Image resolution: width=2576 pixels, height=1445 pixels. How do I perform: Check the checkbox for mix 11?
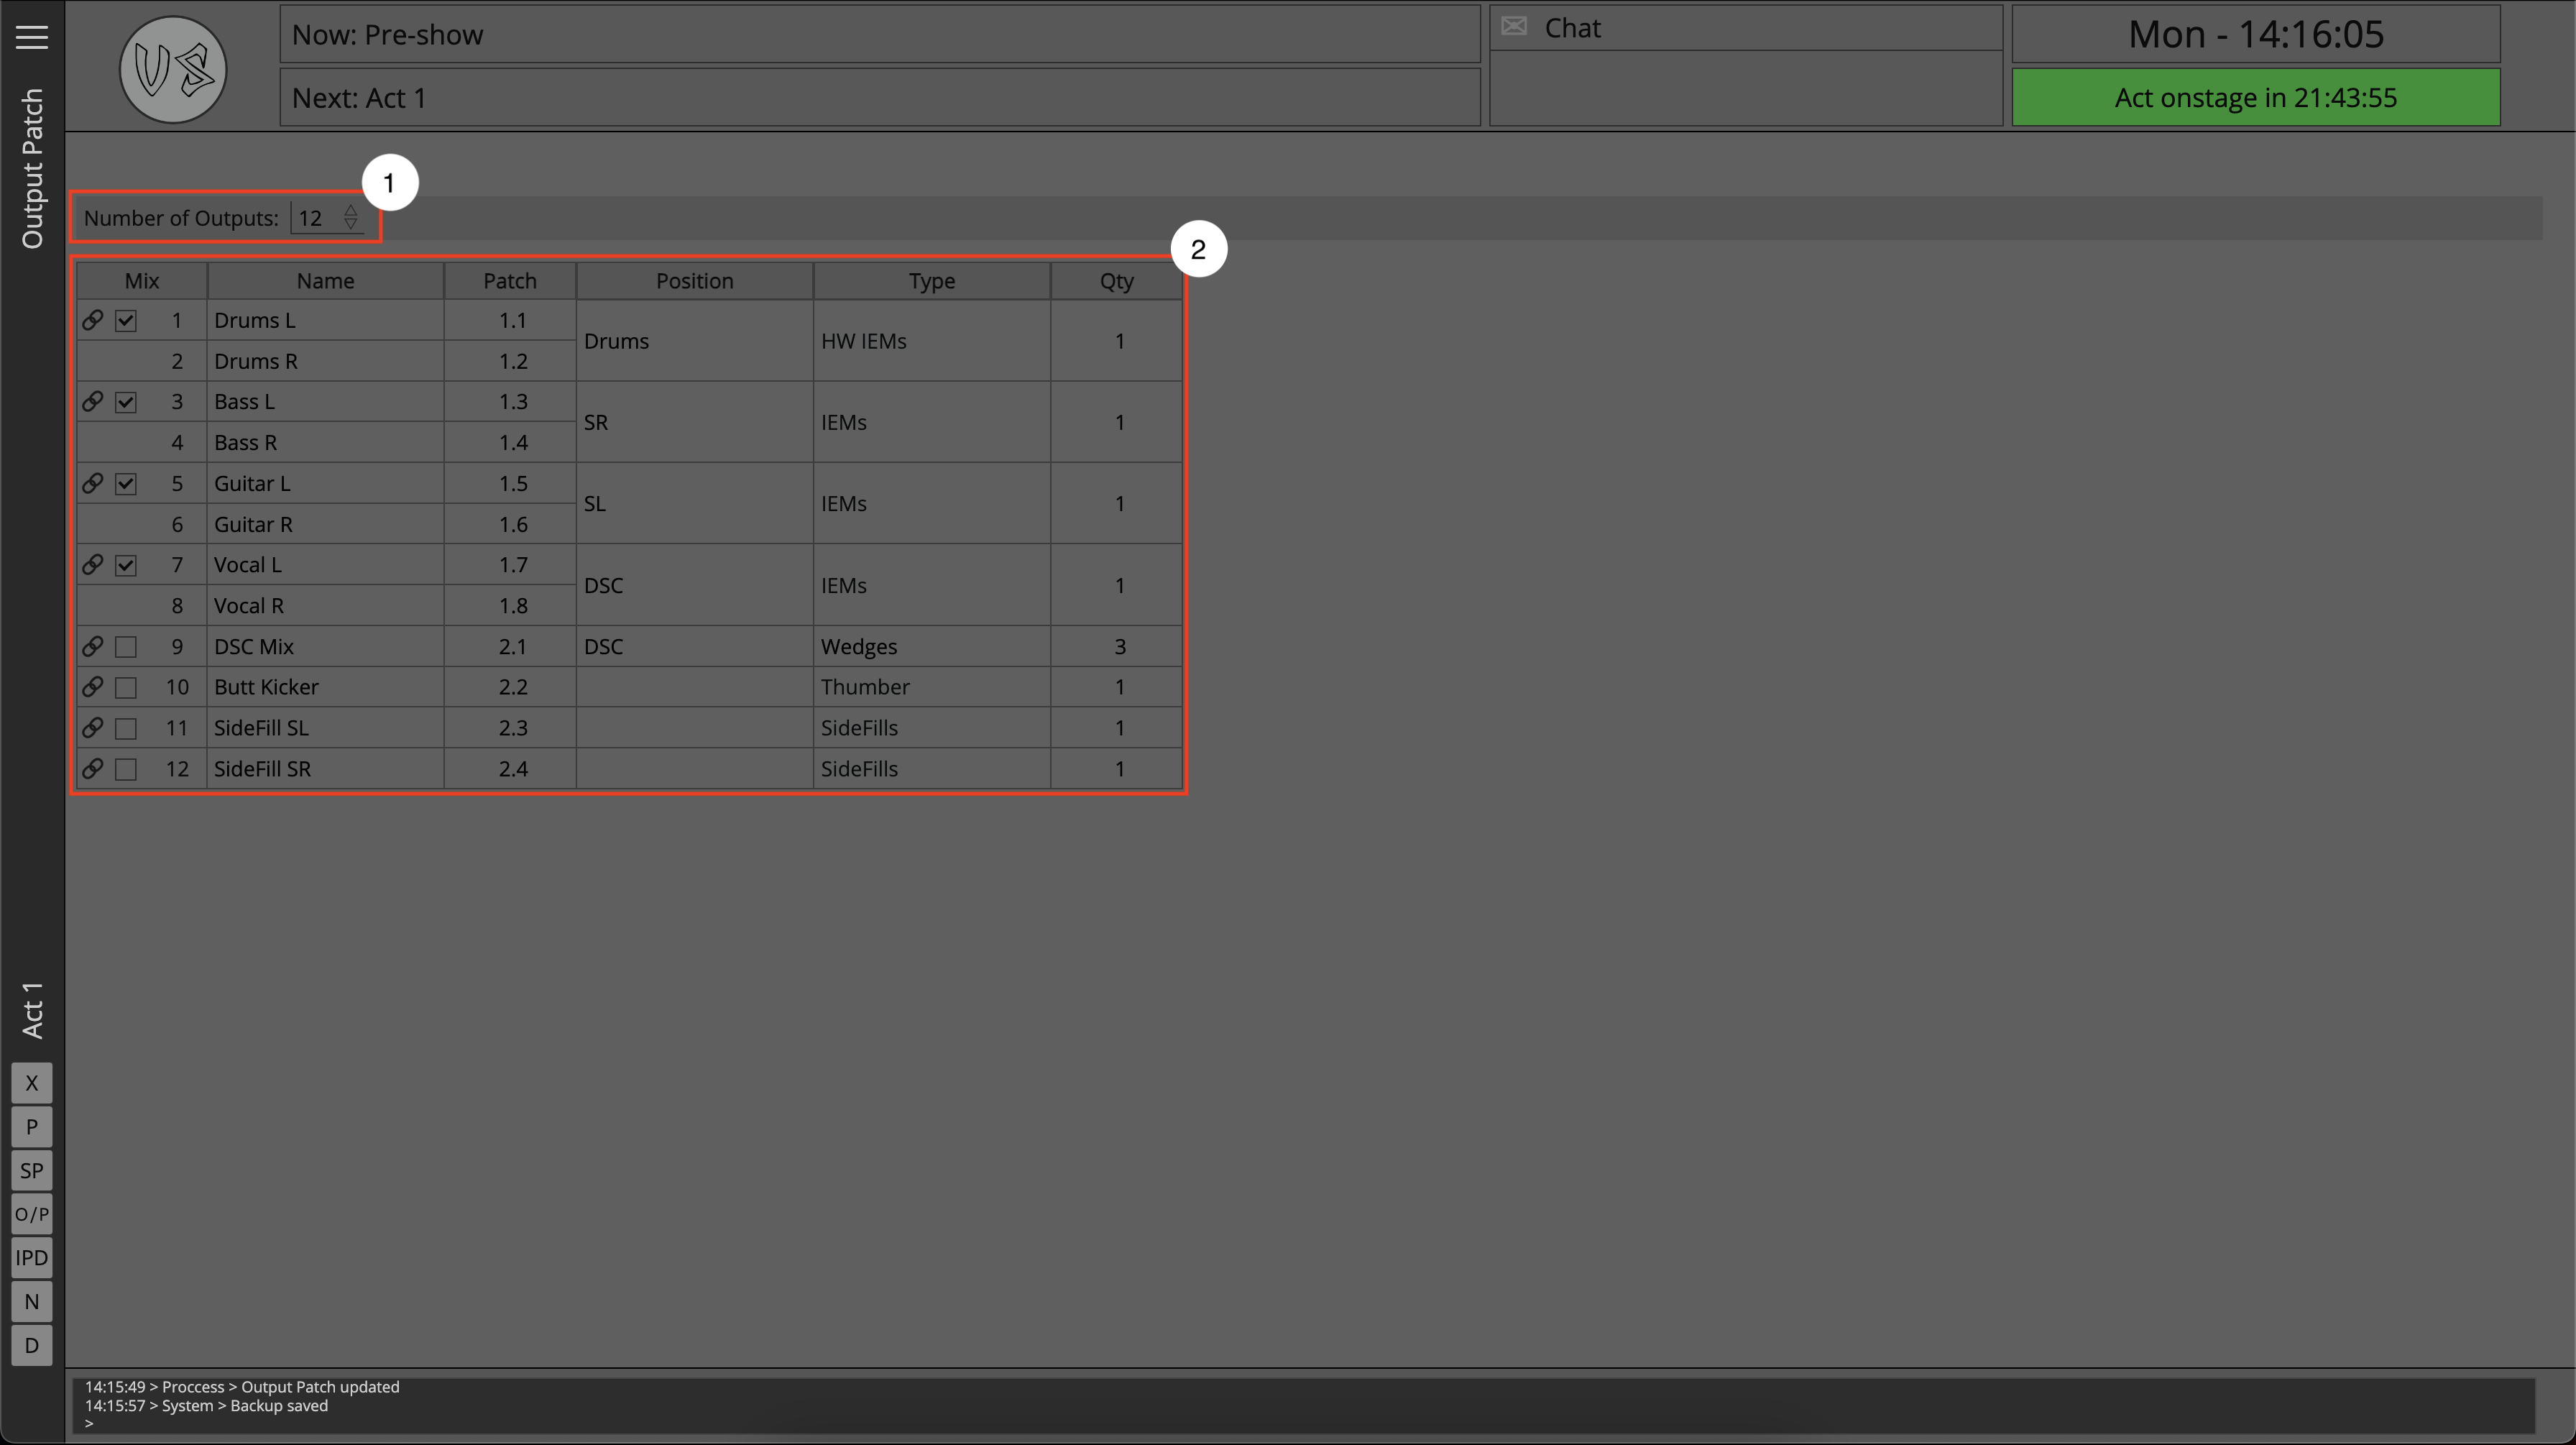pos(126,728)
